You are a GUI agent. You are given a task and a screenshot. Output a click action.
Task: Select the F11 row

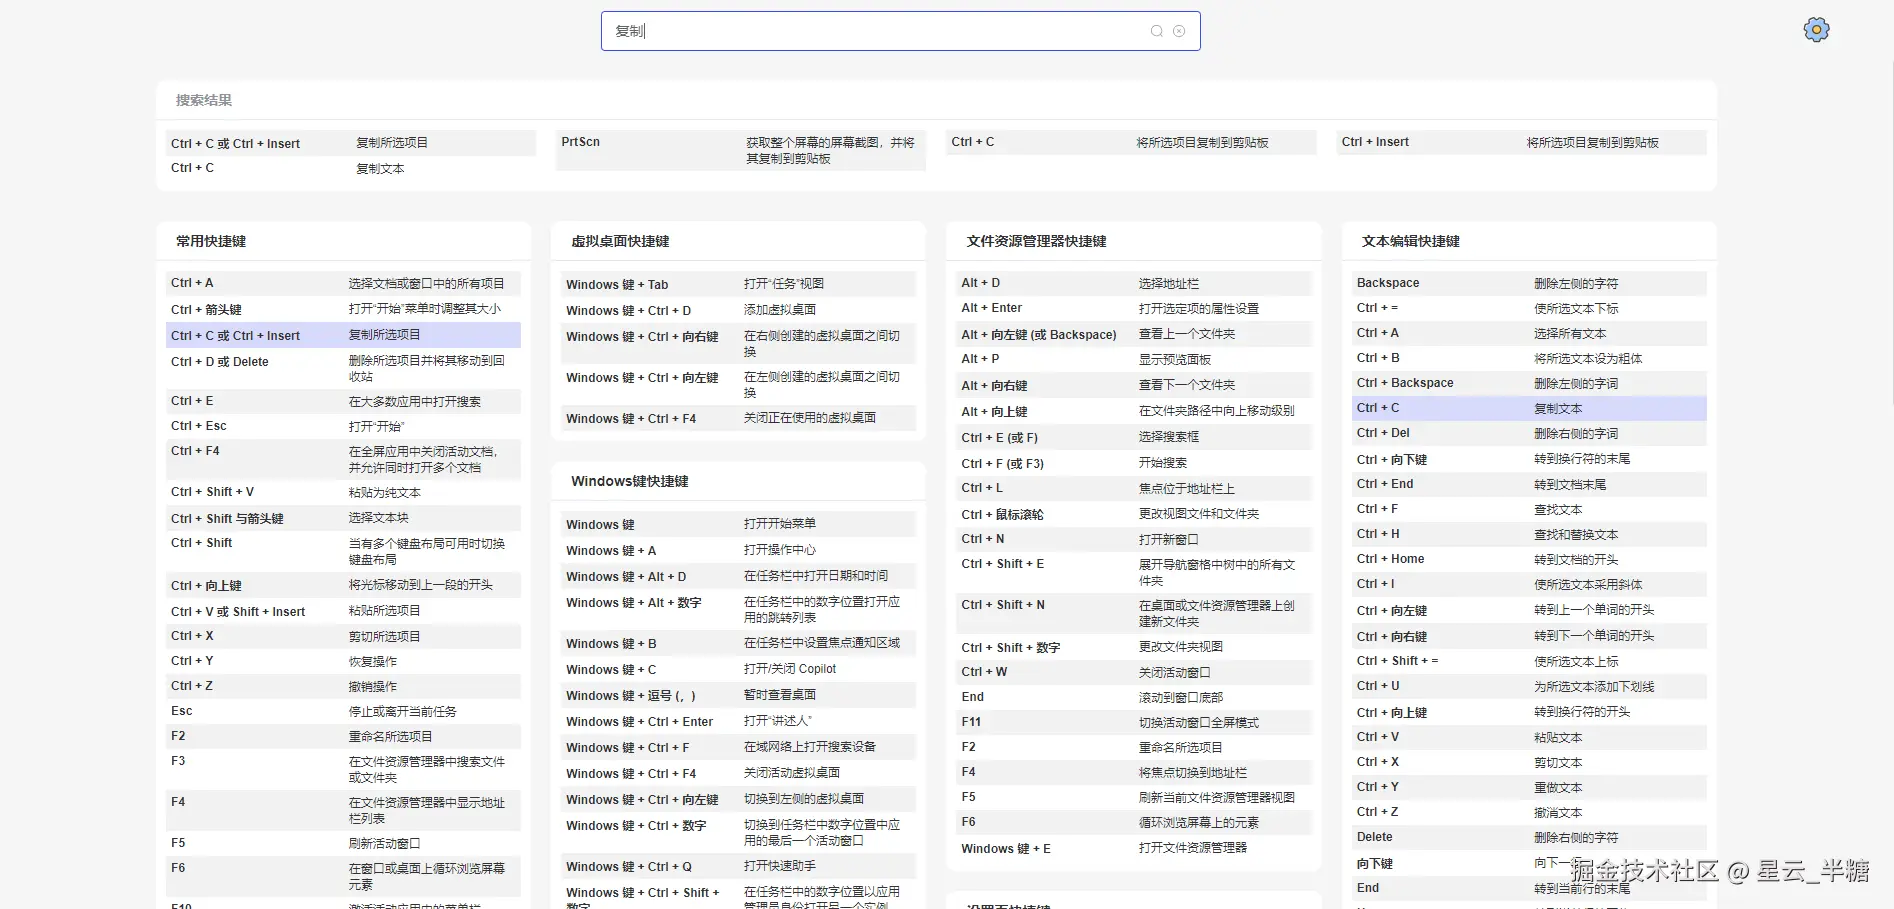[1134, 722]
